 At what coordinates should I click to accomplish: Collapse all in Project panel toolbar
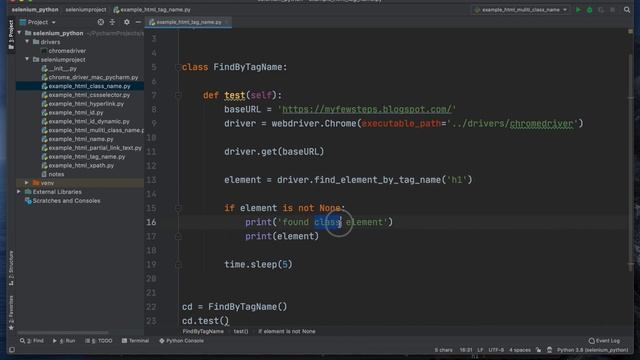[112, 22]
